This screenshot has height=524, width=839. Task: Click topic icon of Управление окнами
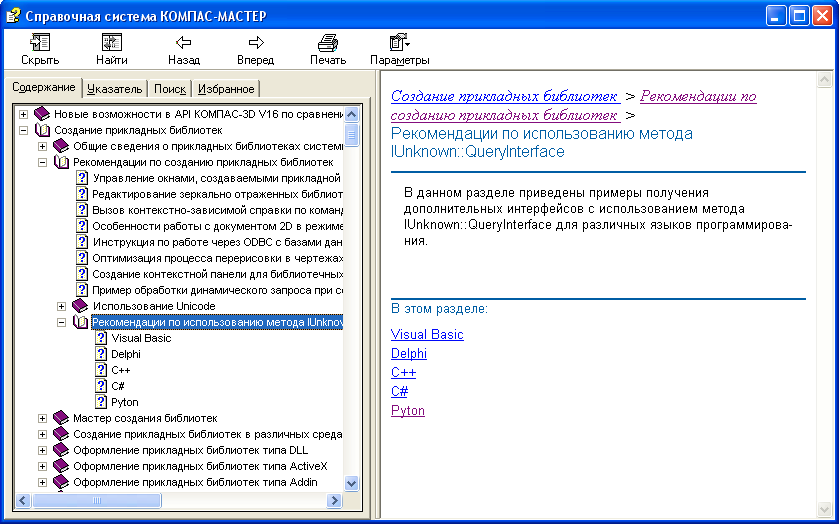pos(82,178)
